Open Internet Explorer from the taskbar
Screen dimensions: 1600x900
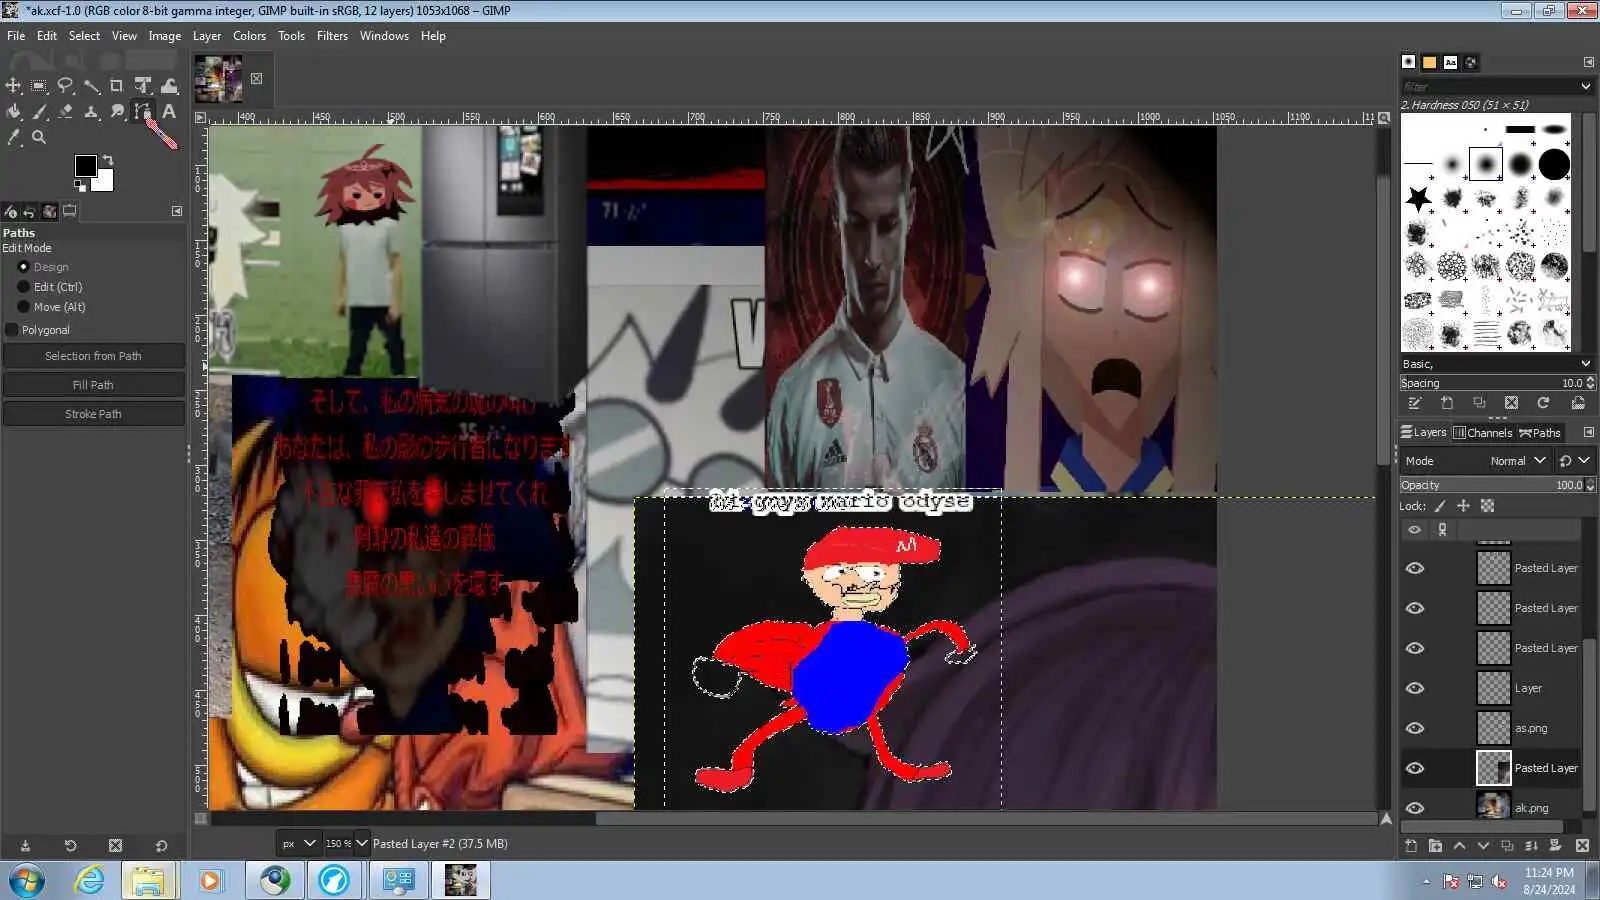(89, 880)
